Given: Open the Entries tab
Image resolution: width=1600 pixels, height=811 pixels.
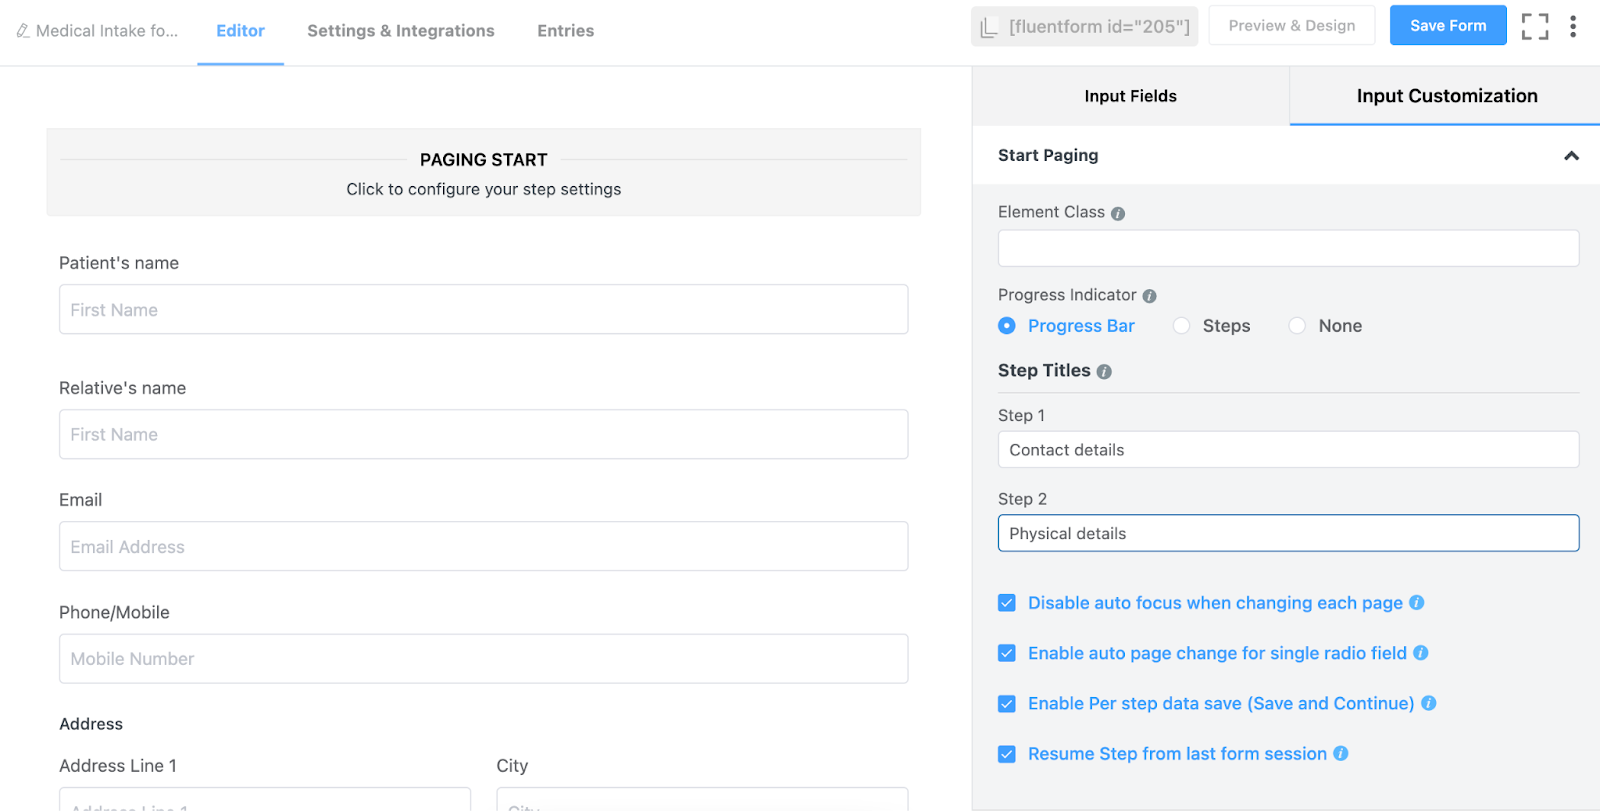Looking at the screenshot, I should (x=565, y=31).
